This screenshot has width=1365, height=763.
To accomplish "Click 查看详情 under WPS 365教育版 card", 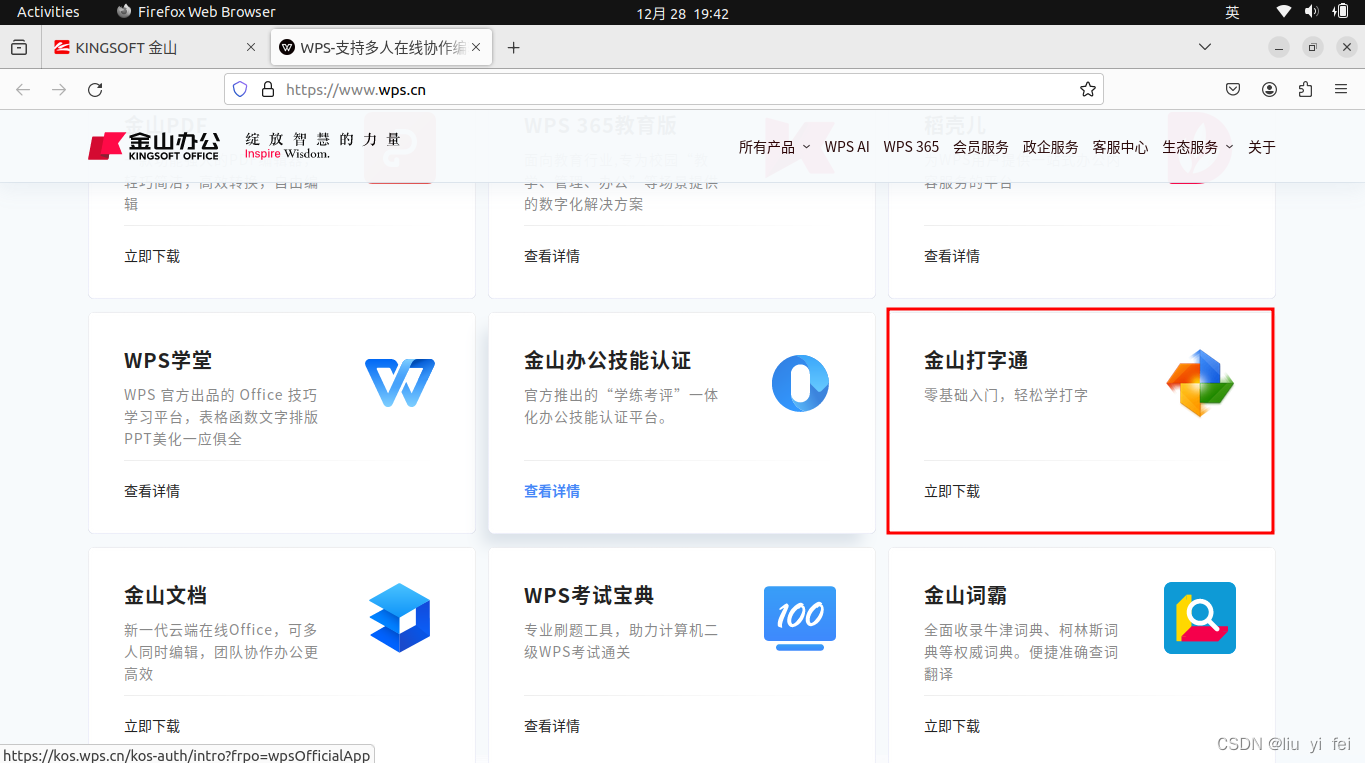I will pyautogui.click(x=552, y=256).
